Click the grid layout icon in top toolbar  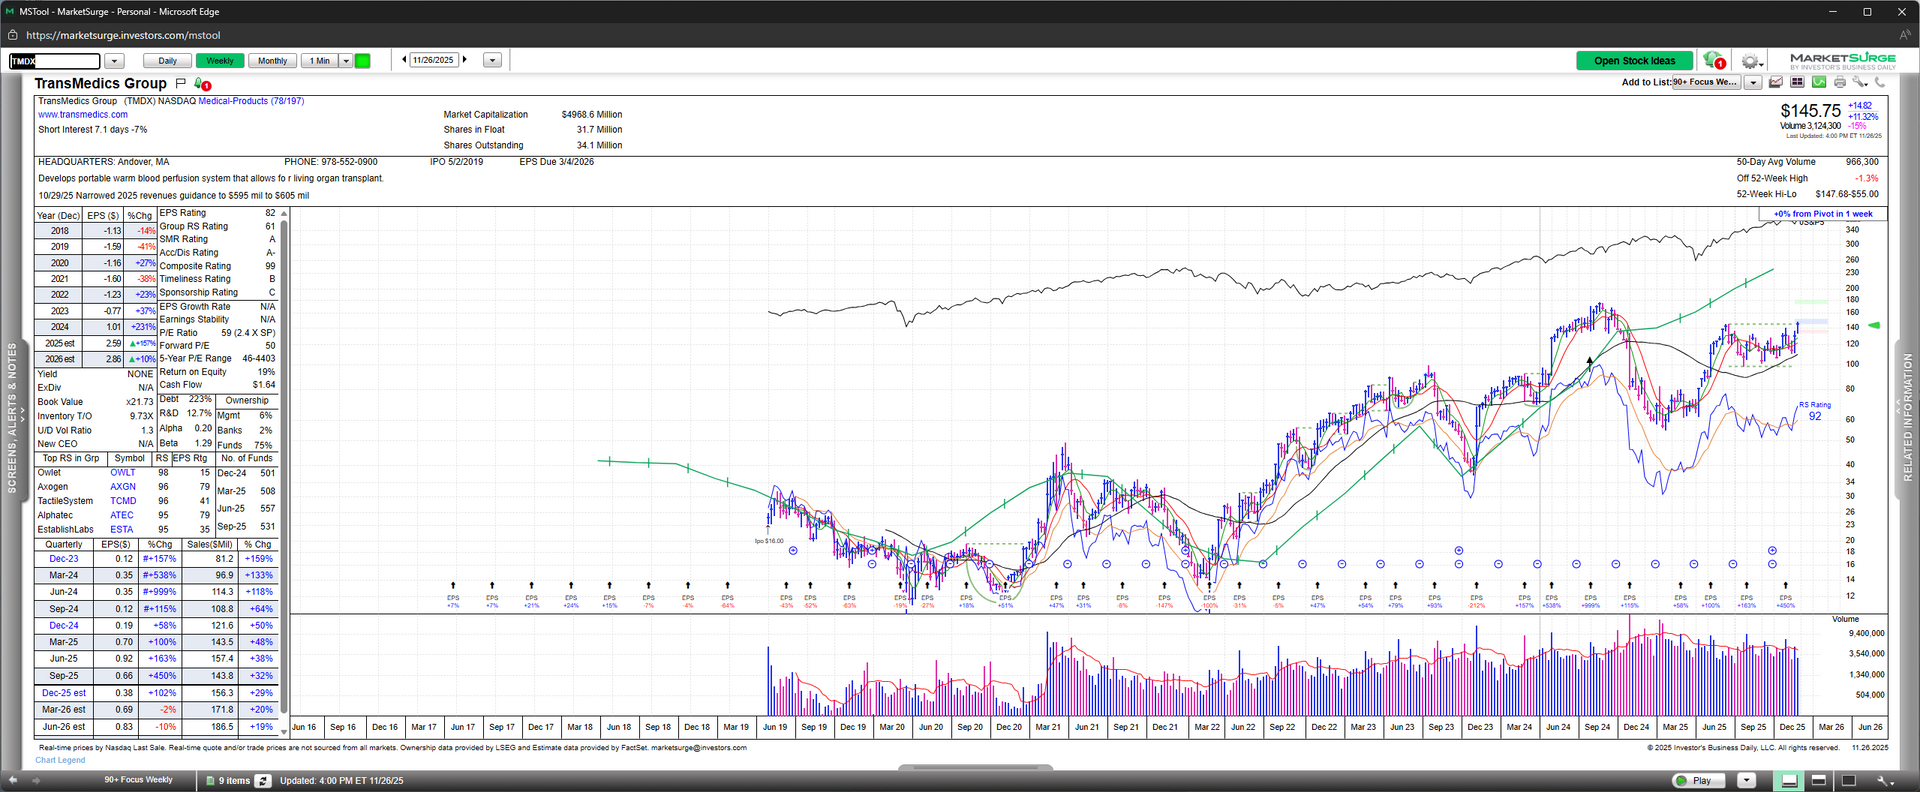1797,82
